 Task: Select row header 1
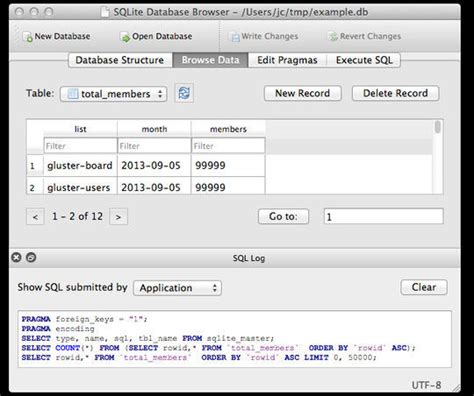pyautogui.click(x=35, y=166)
